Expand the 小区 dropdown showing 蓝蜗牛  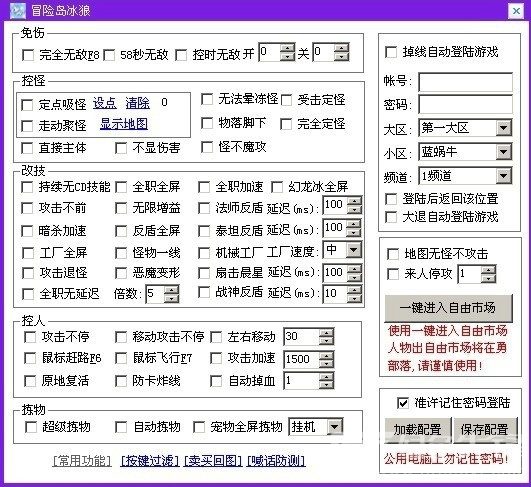[x=465, y=151]
